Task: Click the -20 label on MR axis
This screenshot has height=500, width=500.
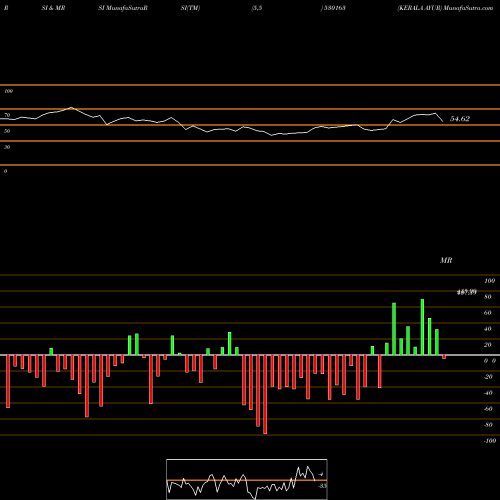Action: [488, 377]
